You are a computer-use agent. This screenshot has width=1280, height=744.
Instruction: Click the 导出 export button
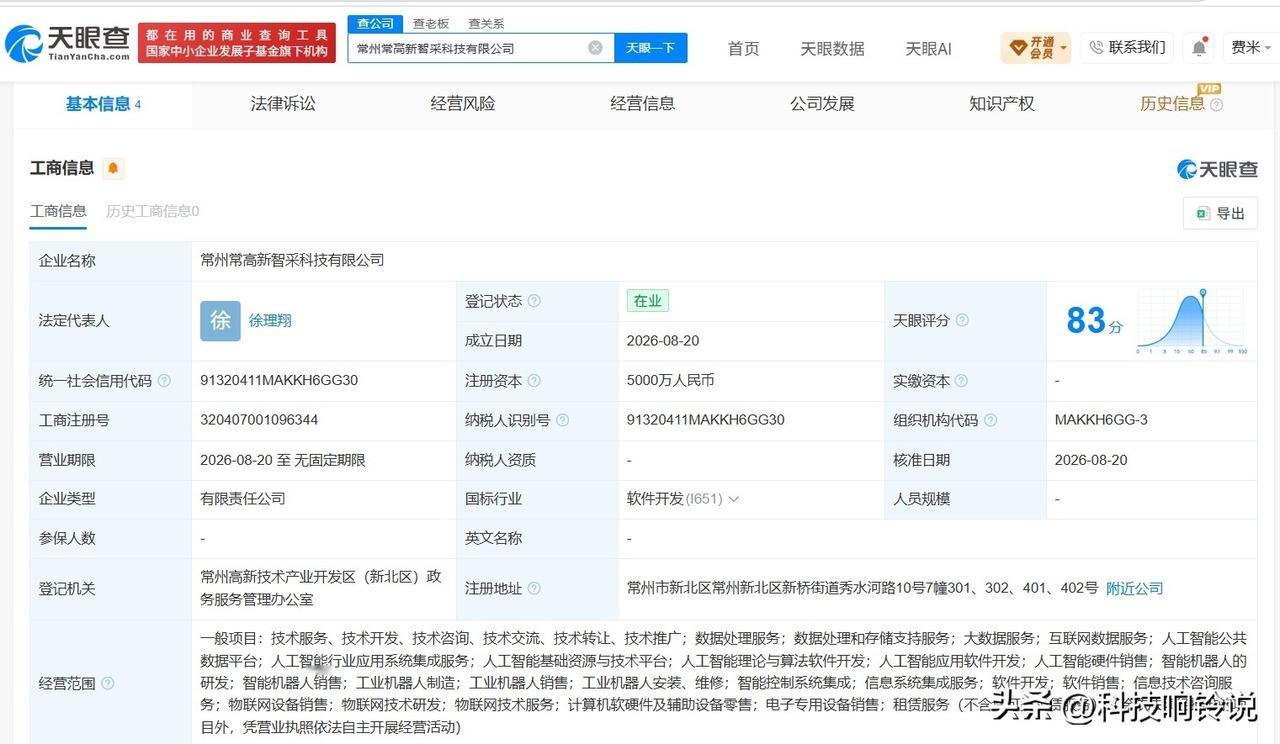click(x=1220, y=213)
